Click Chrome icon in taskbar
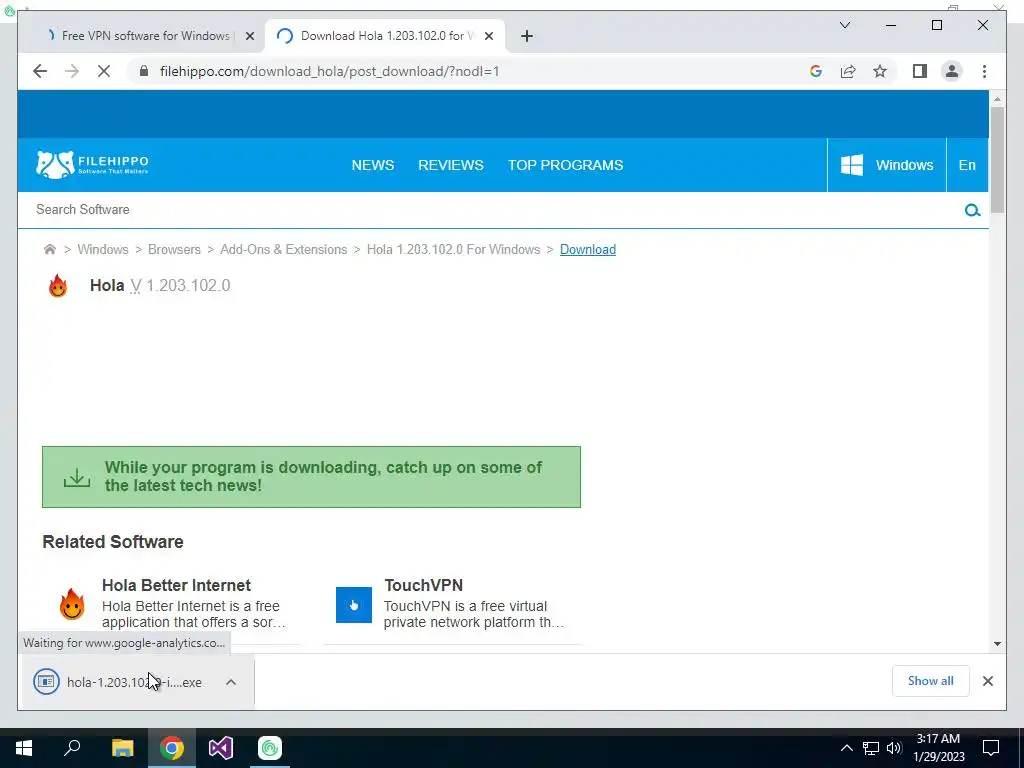 (x=171, y=748)
